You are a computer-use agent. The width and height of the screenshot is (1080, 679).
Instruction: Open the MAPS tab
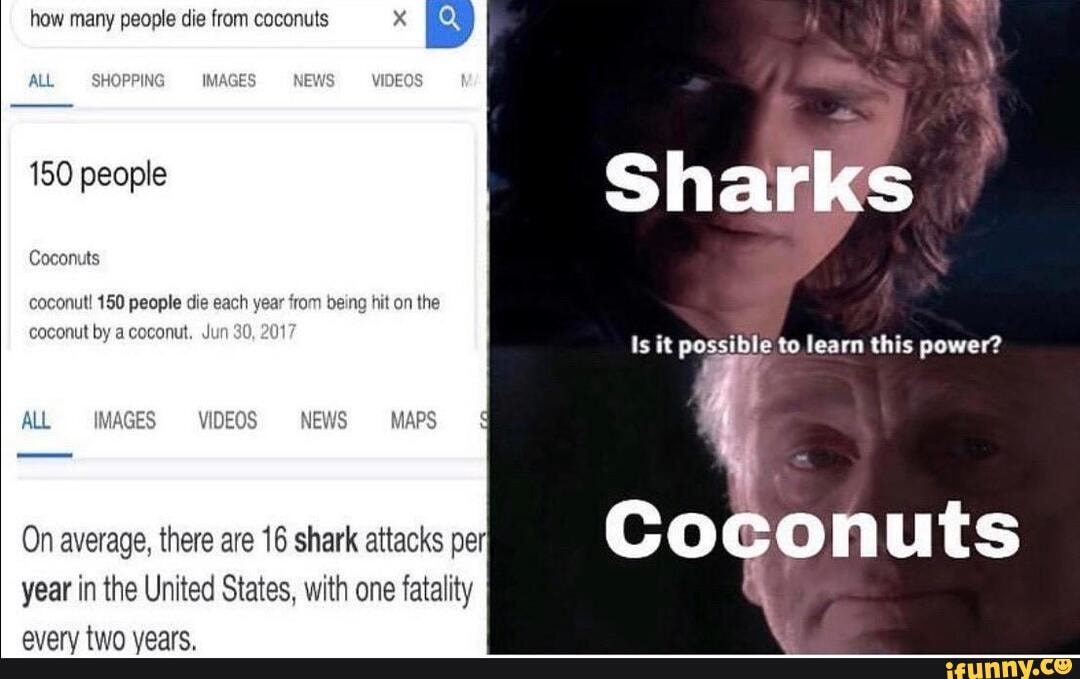pos(413,420)
